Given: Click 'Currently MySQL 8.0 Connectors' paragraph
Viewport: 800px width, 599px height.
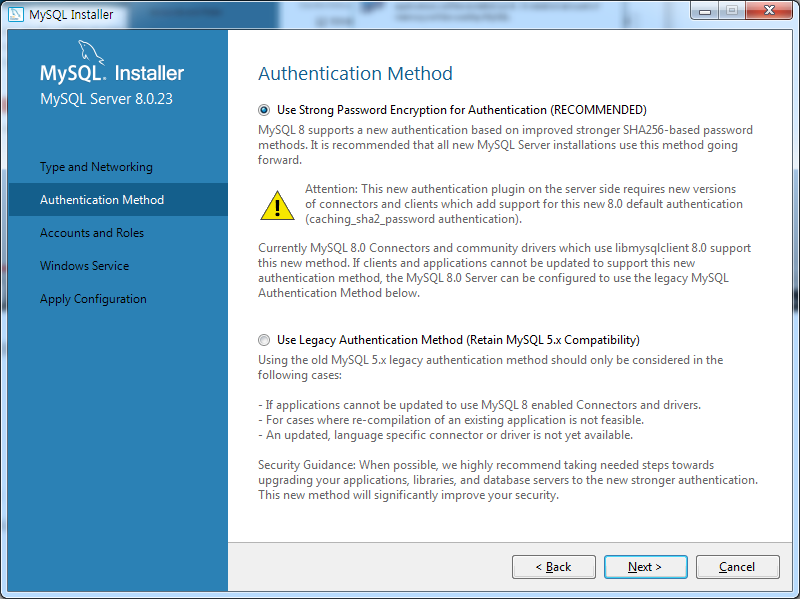Looking at the screenshot, I should coord(504,270).
